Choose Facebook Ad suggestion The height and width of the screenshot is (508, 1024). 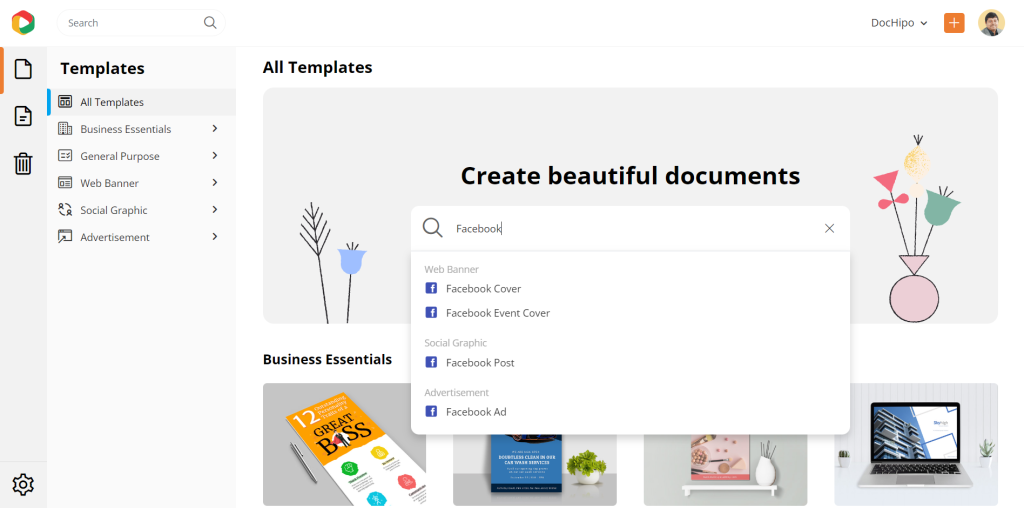[x=476, y=412]
